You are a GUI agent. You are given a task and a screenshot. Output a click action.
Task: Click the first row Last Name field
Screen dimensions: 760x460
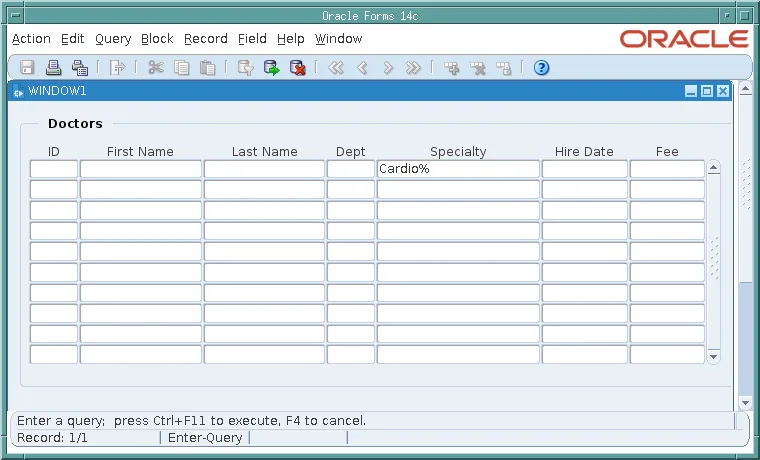(x=264, y=169)
